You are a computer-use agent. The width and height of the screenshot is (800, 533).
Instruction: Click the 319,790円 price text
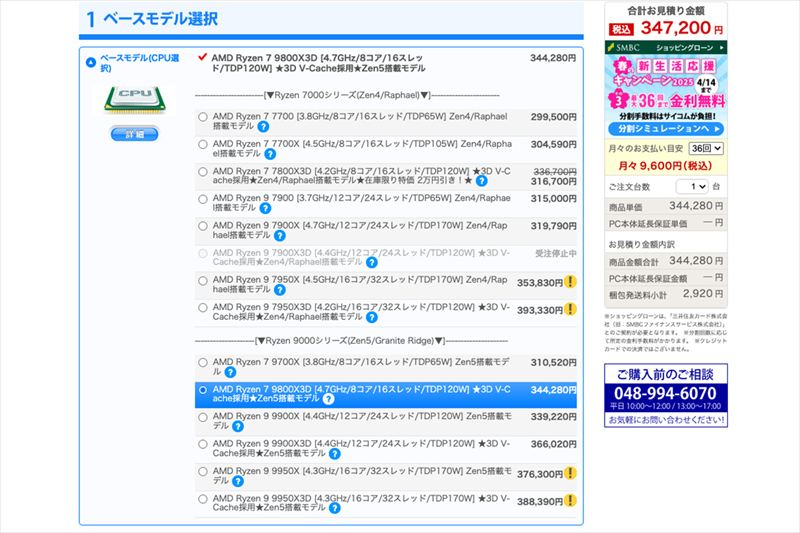[554, 226]
